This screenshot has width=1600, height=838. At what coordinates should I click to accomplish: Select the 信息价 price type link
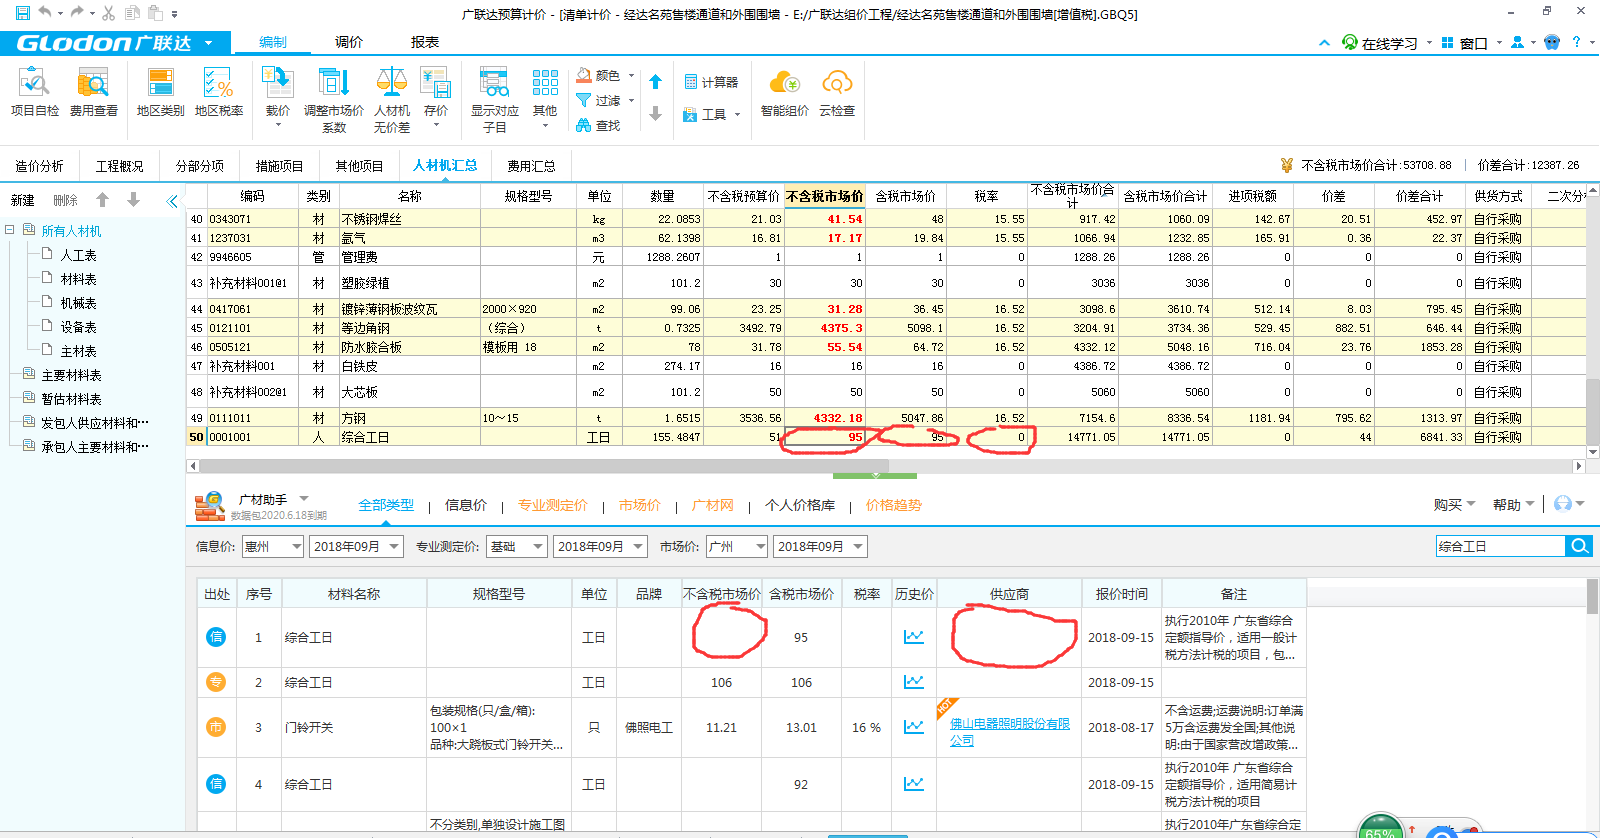pos(466,505)
